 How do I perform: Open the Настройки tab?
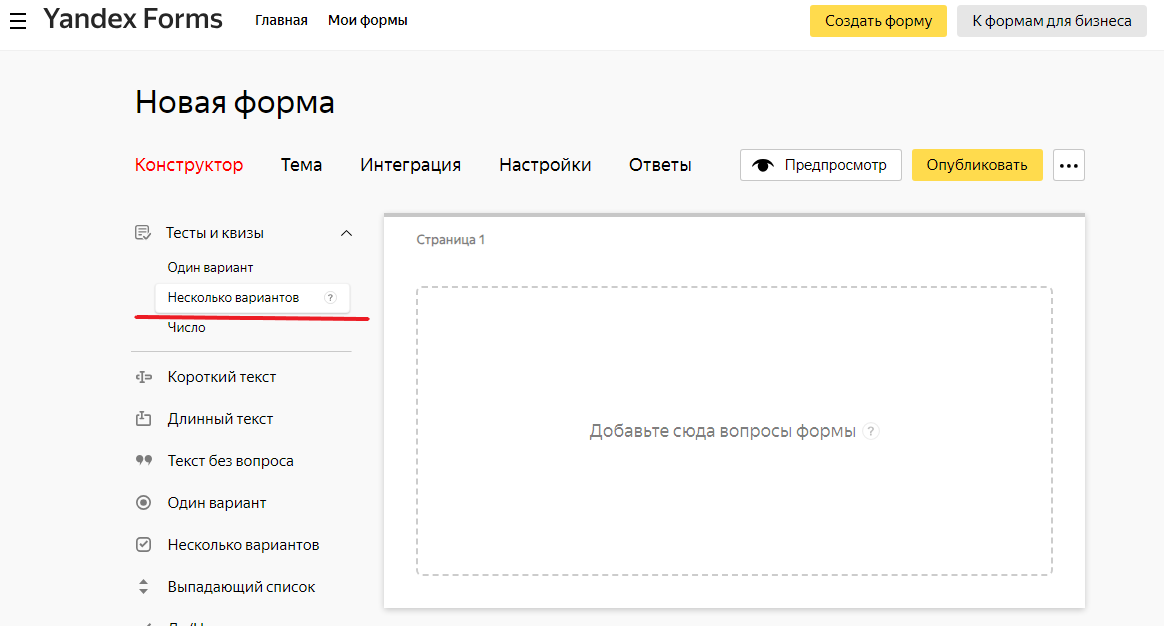click(x=545, y=165)
